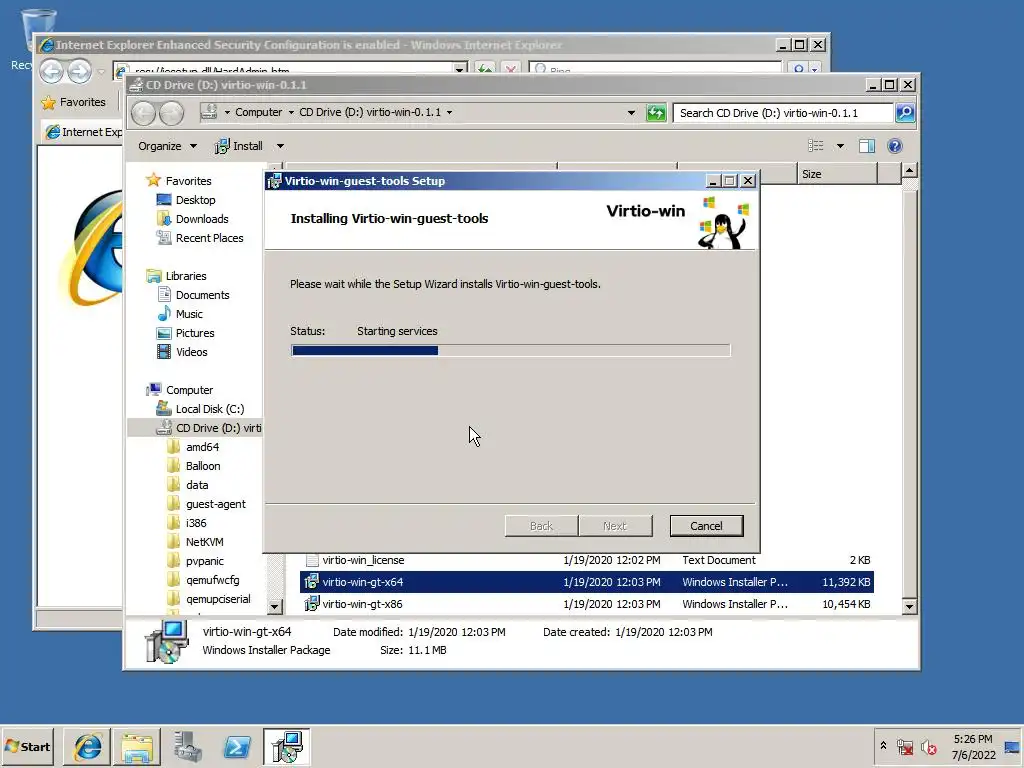The image size is (1024, 768).
Task: Click Favorites button in Internet Explorer window
Action: [73, 102]
